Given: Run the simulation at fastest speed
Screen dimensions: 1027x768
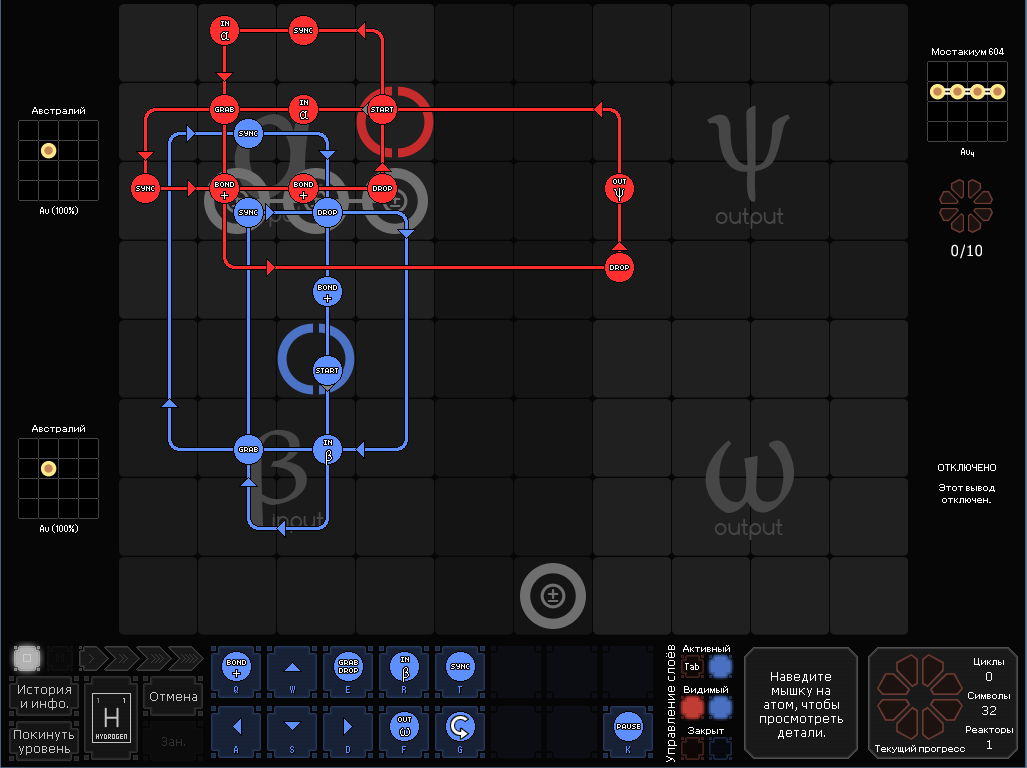Looking at the screenshot, I should (186, 658).
